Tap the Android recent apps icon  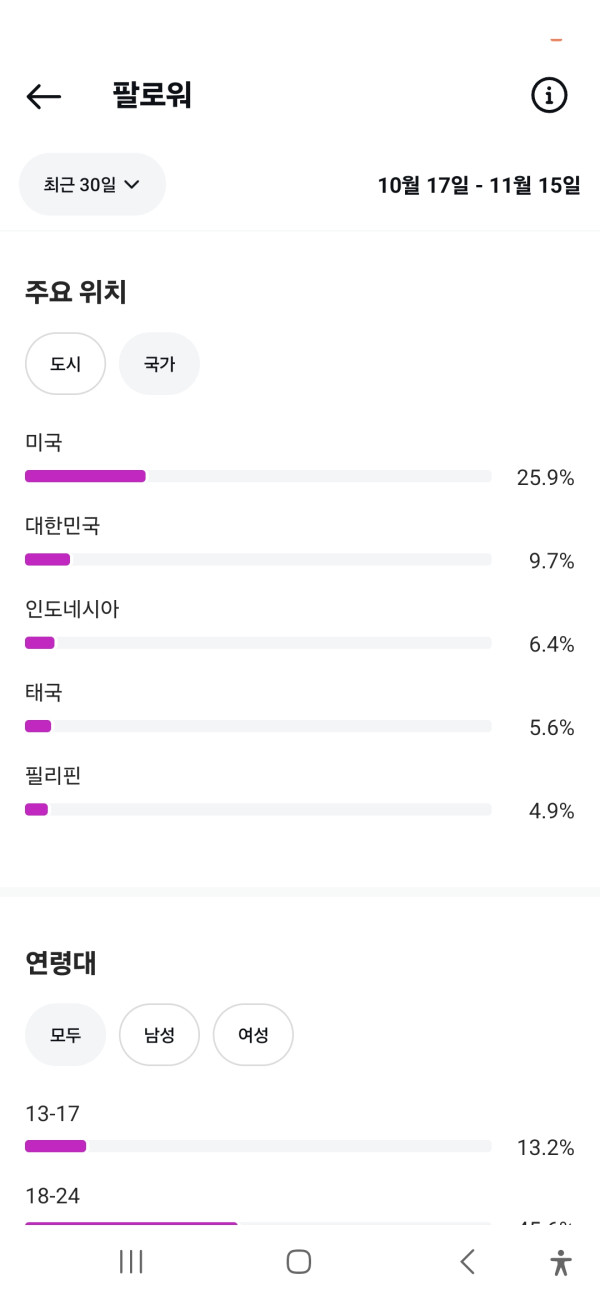pos(131,1262)
